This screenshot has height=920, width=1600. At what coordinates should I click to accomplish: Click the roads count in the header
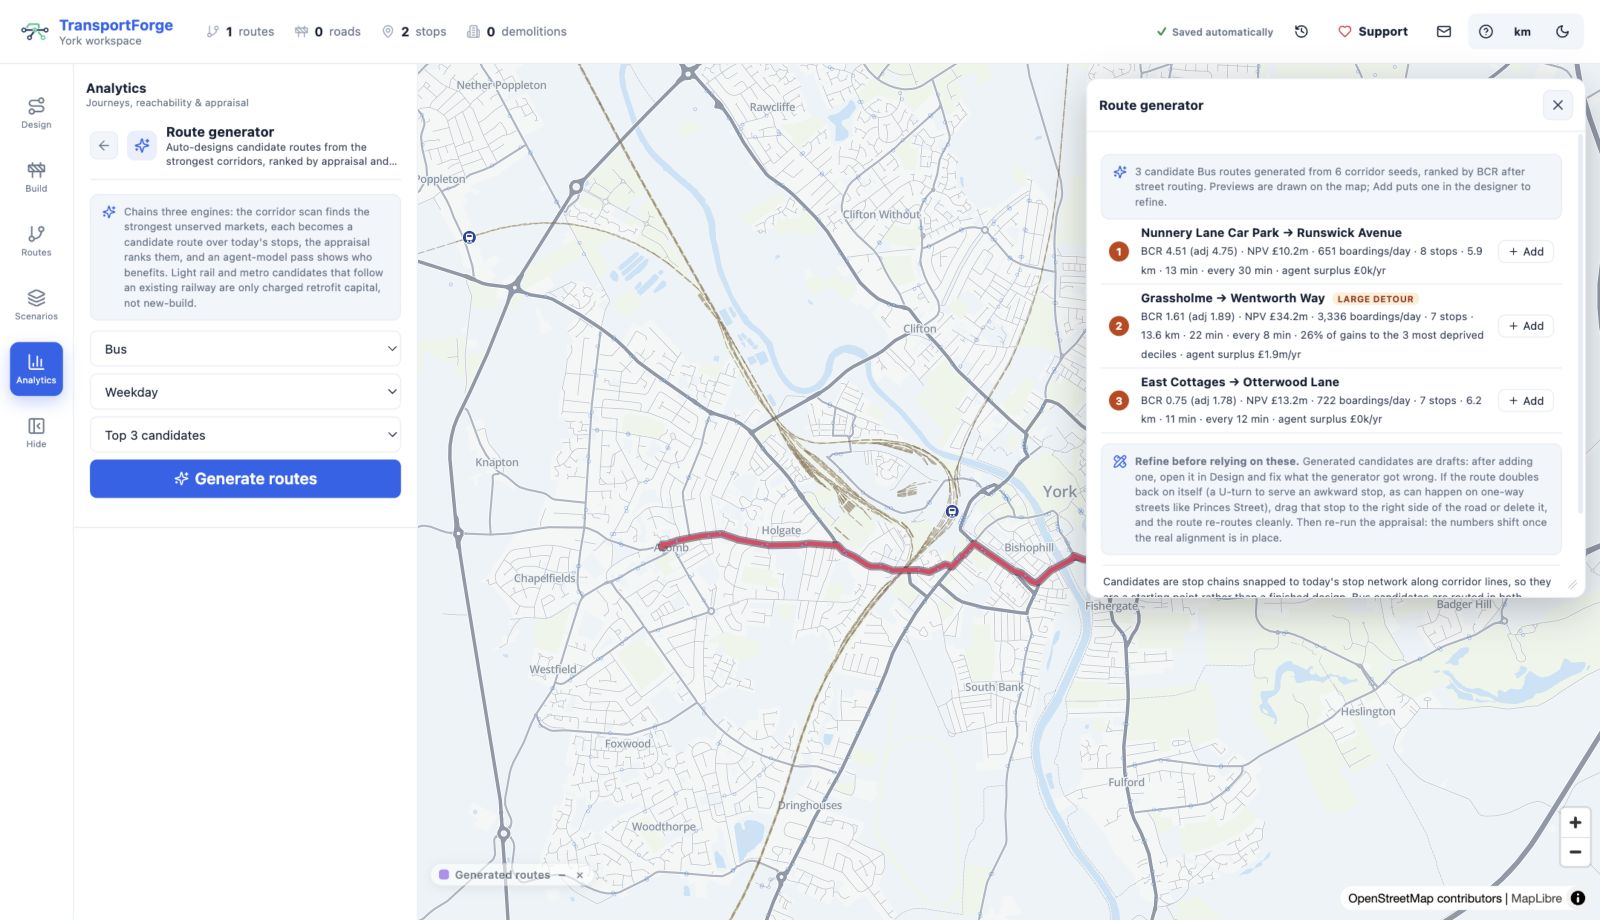327,32
